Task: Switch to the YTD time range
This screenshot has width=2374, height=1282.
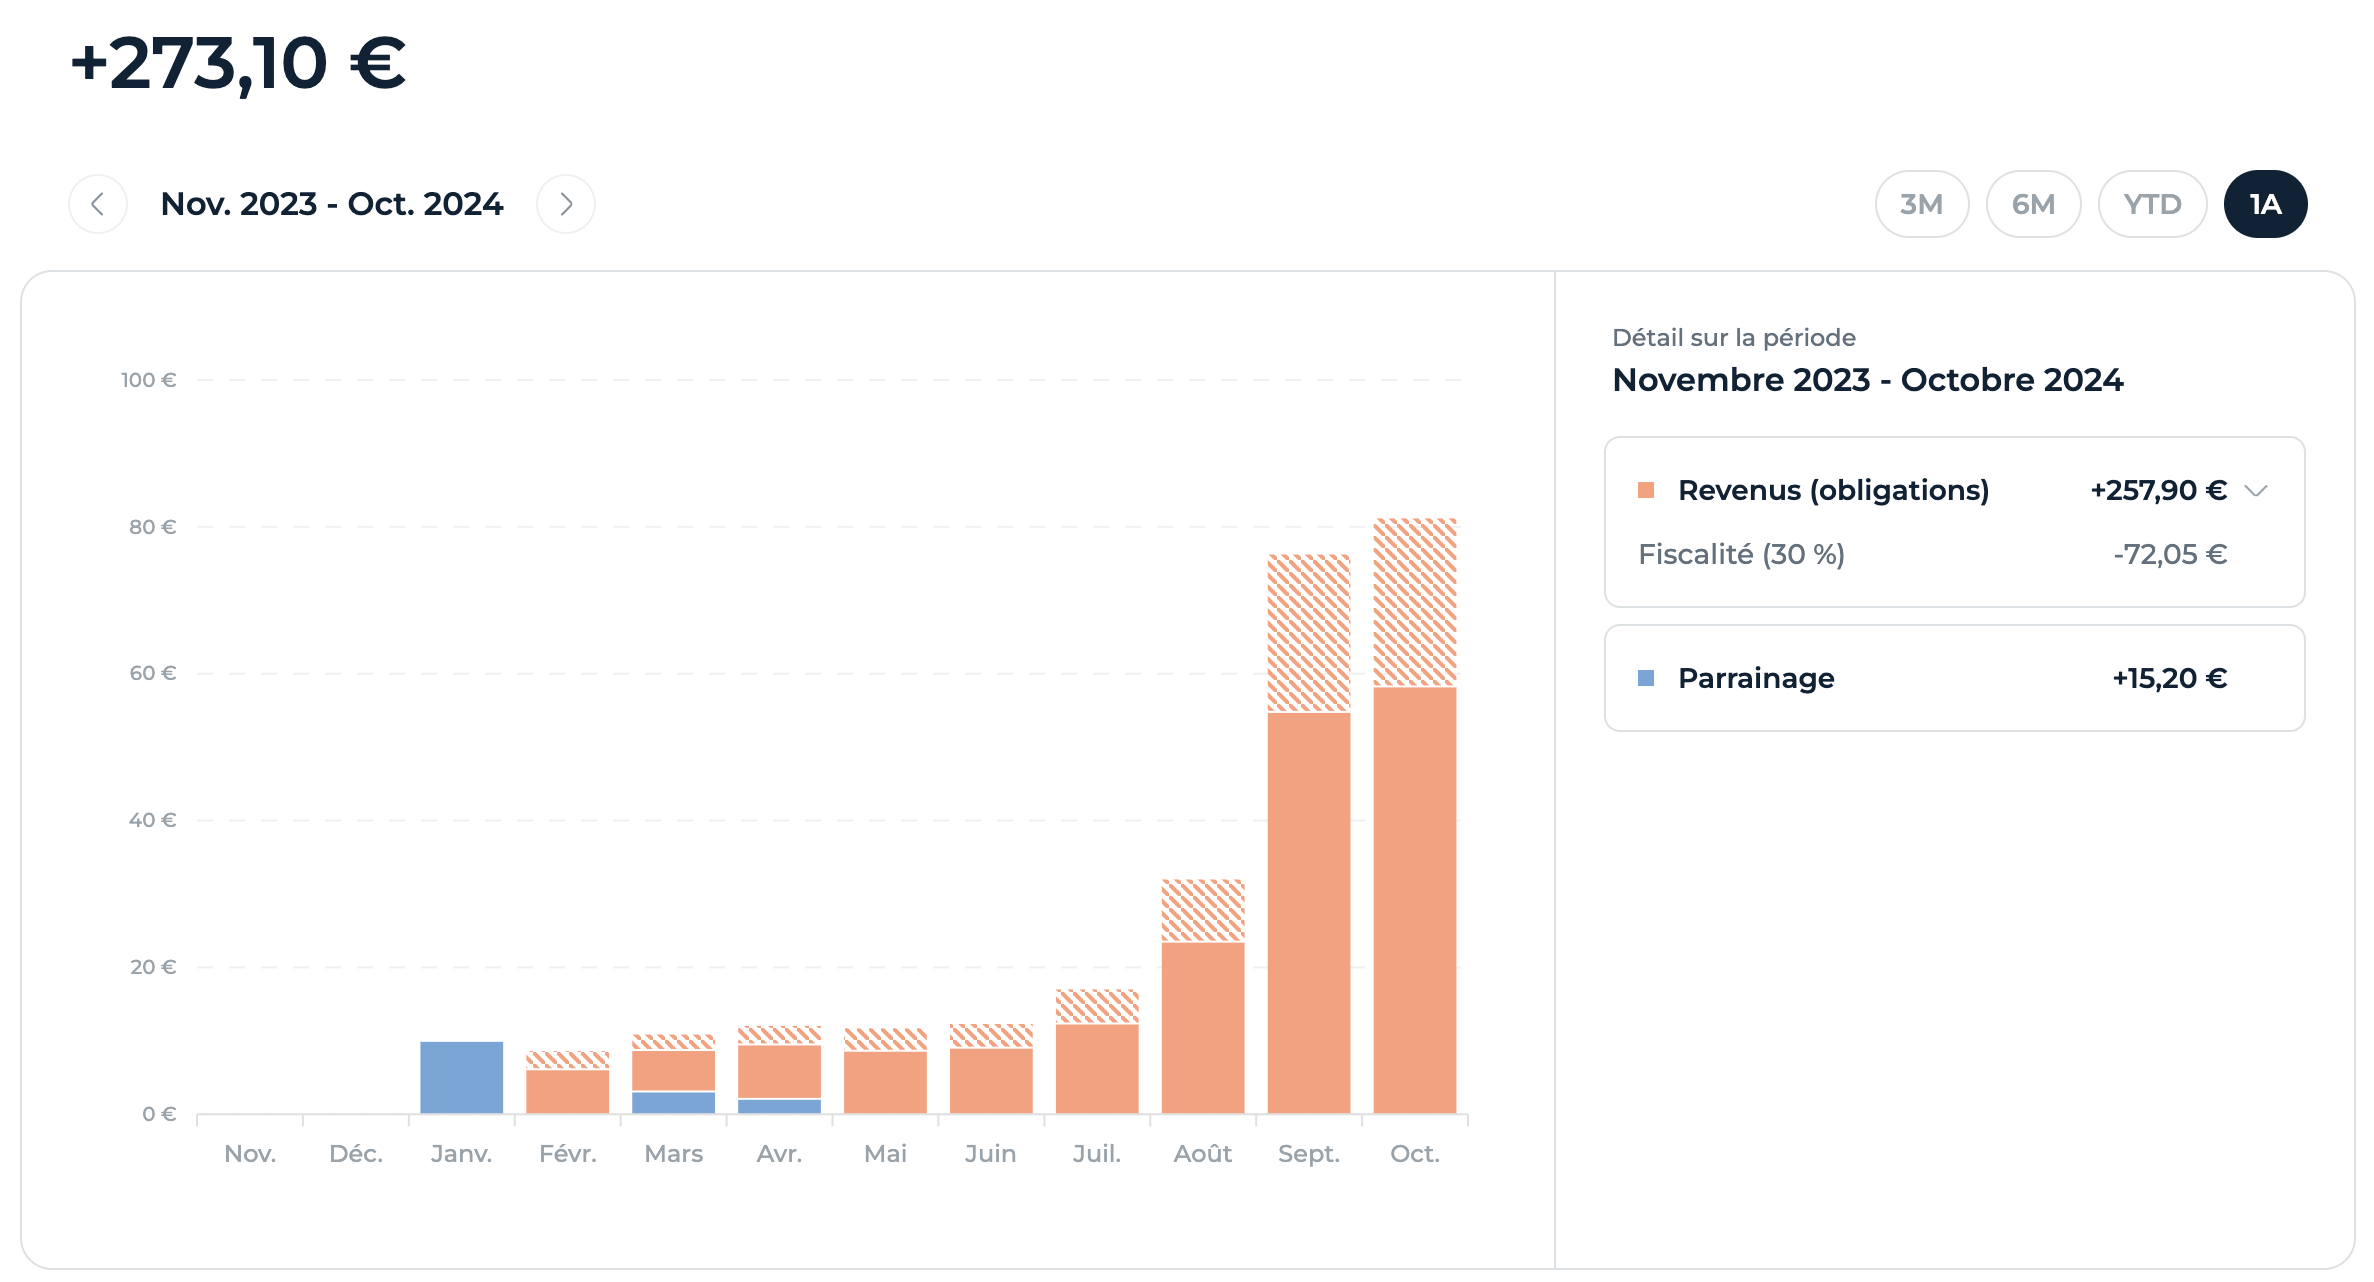Action: [x=2152, y=204]
